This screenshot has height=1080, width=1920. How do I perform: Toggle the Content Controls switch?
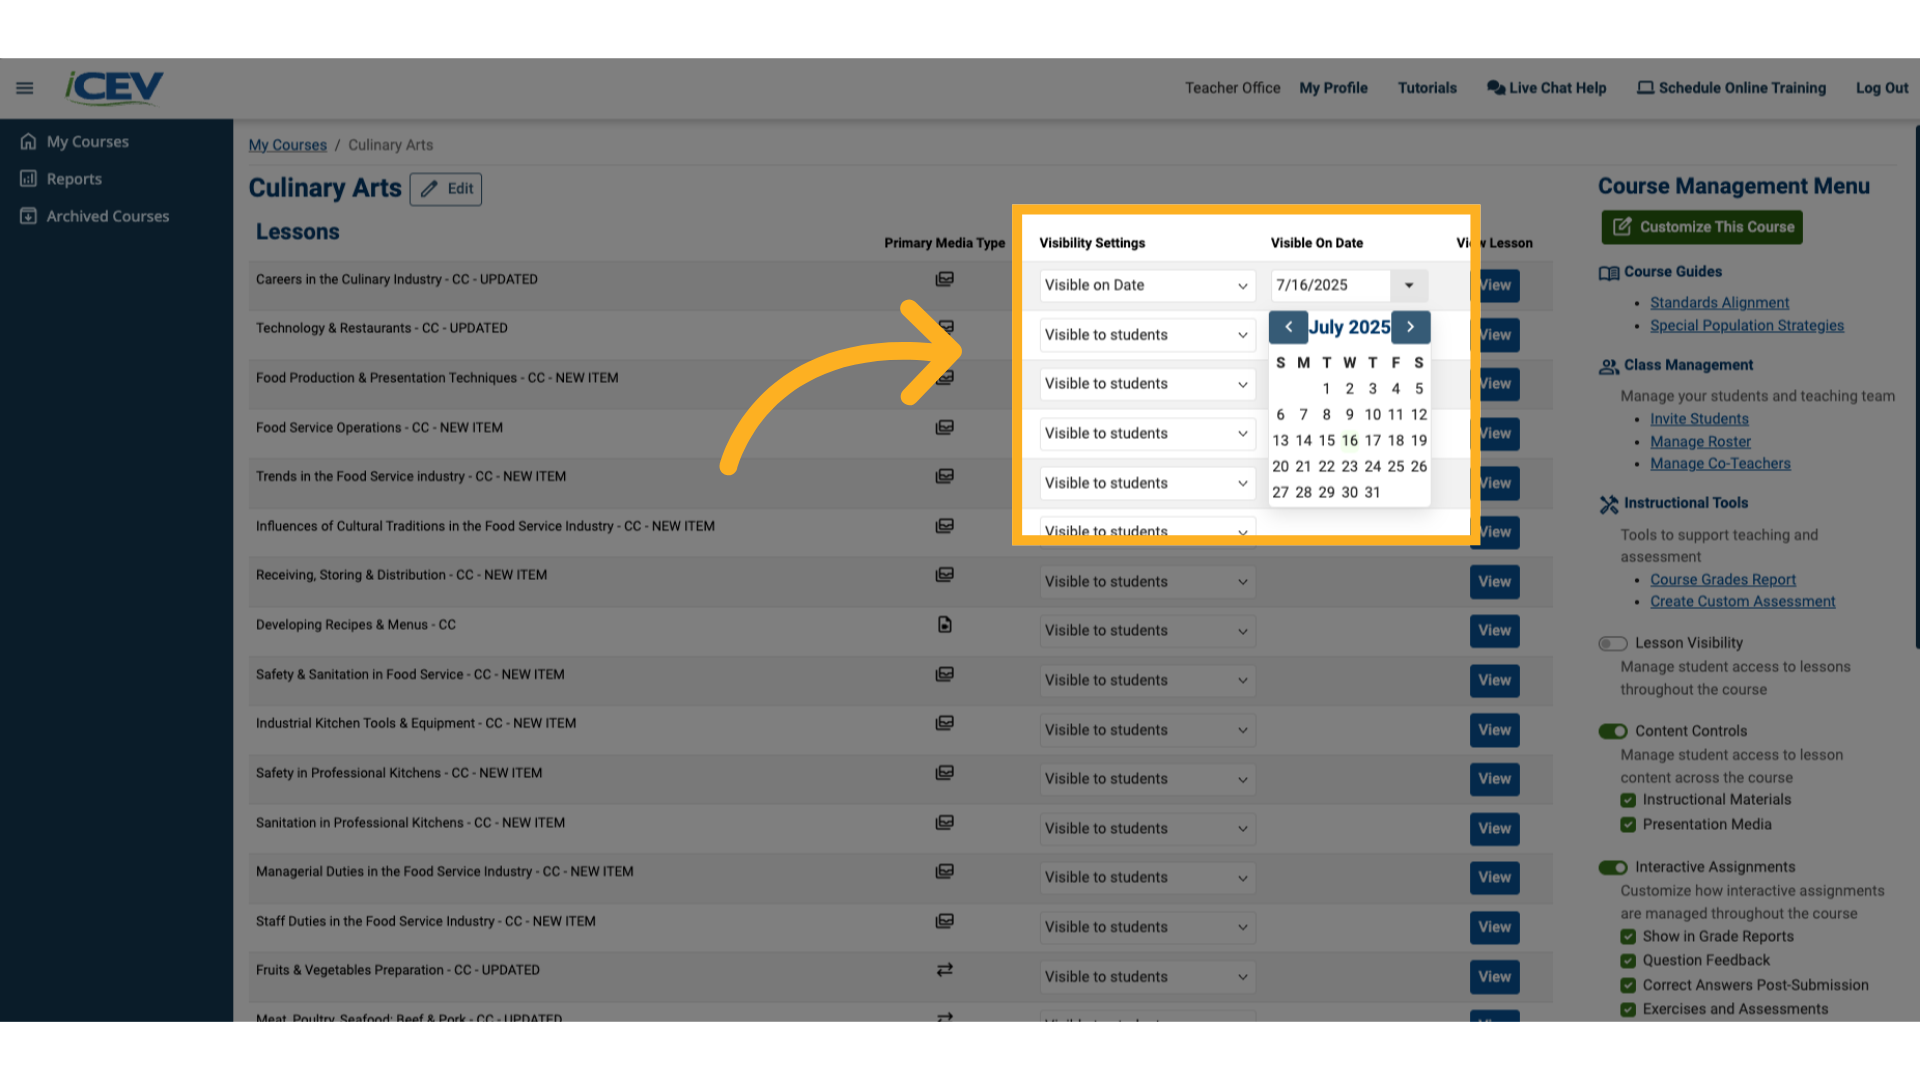click(x=1612, y=731)
